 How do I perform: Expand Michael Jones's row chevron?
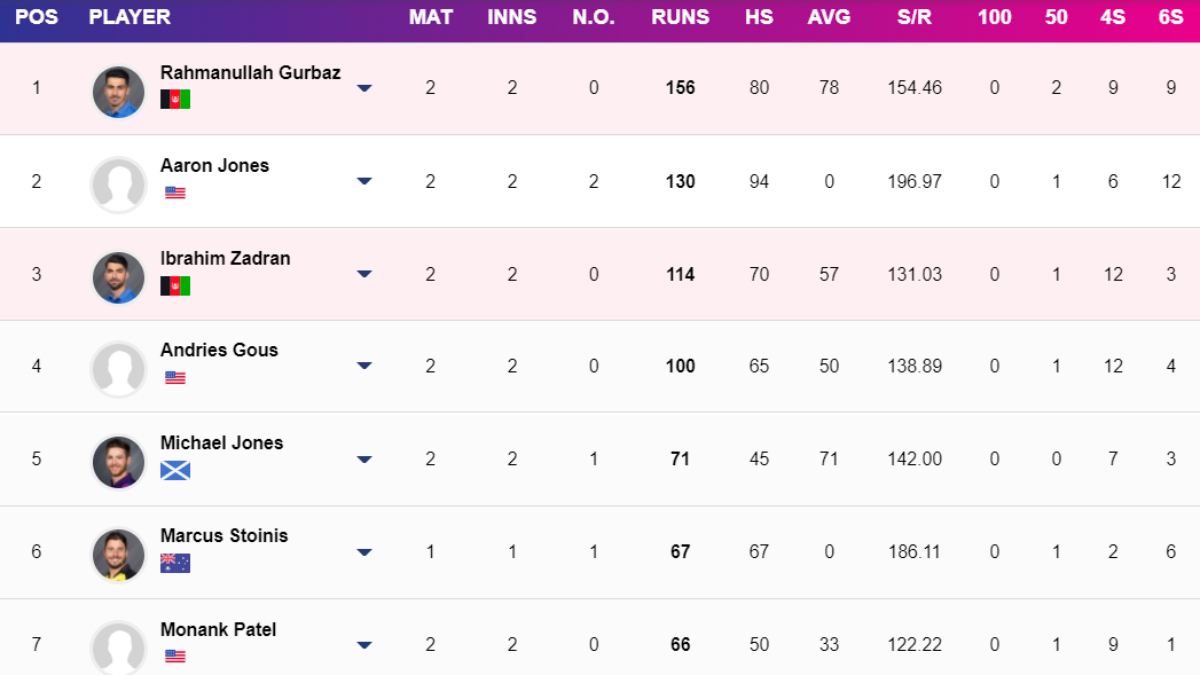(364, 459)
